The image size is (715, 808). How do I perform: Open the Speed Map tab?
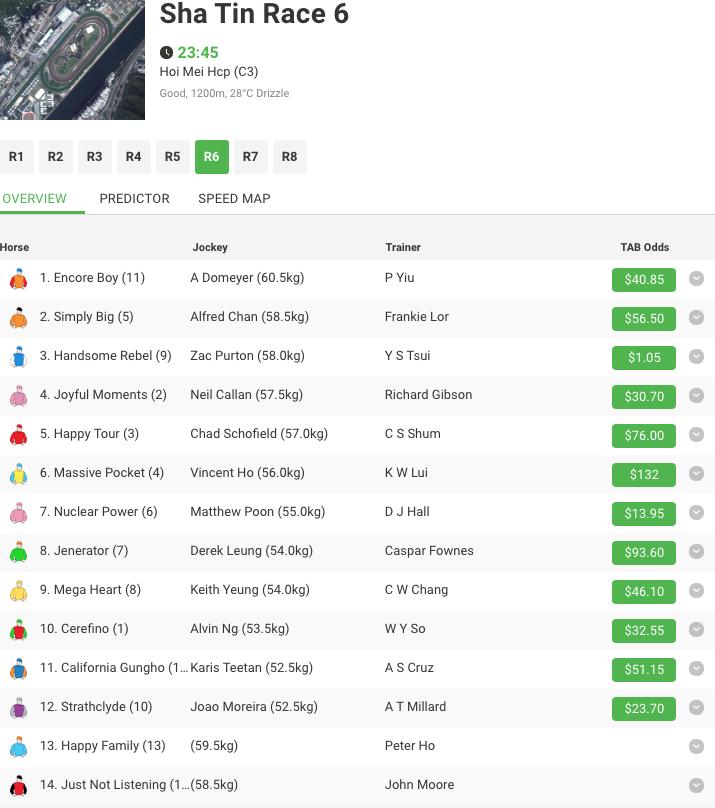[234, 198]
